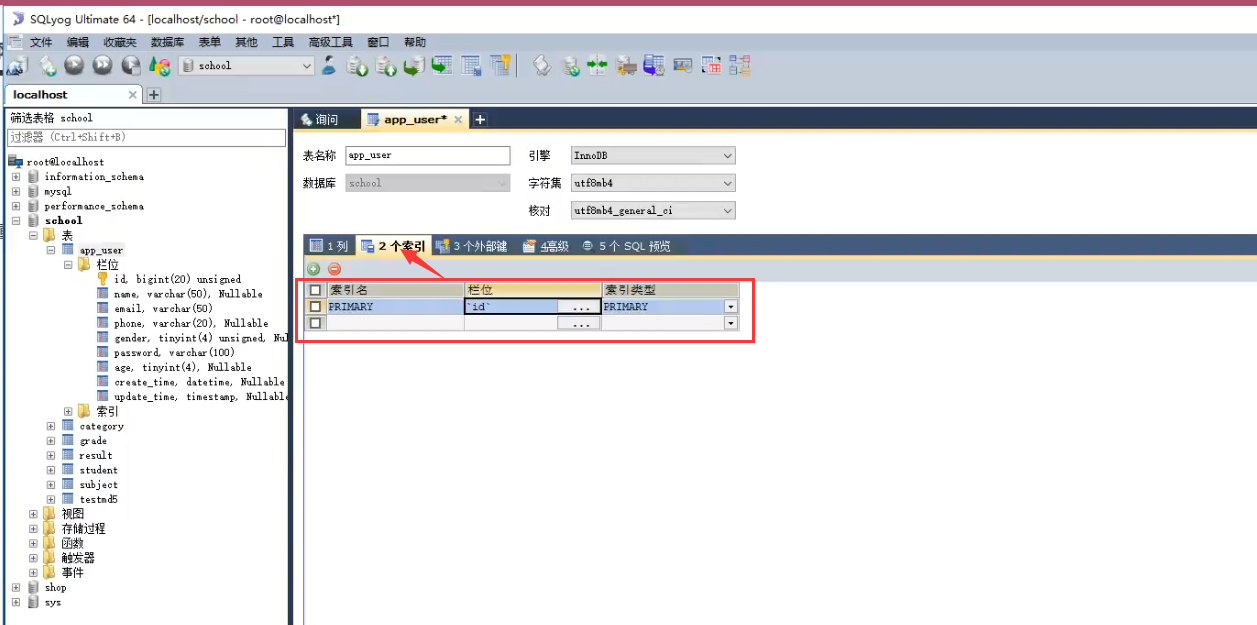The image size is (1257, 625).
Task: Click the execute query play icon
Action: coord(74,66)
